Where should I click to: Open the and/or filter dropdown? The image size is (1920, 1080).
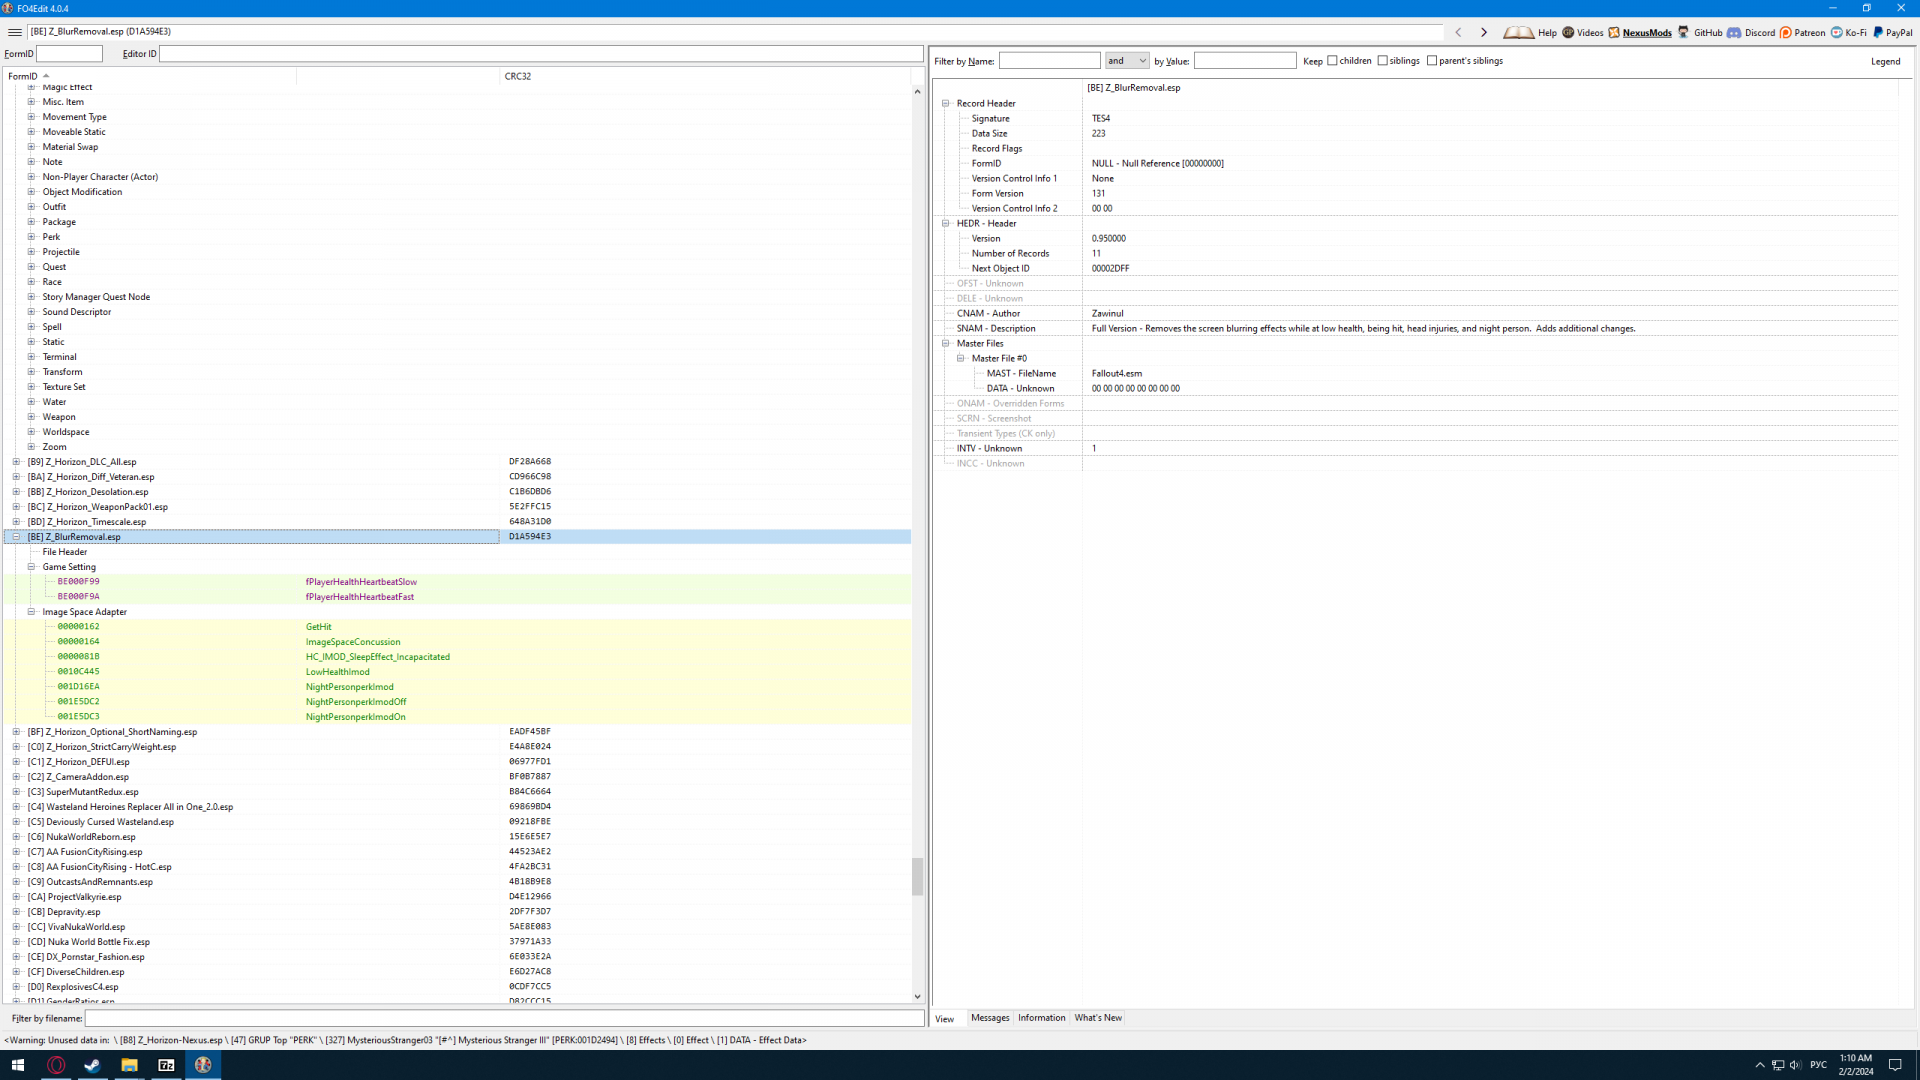(x=1127, y=61)
